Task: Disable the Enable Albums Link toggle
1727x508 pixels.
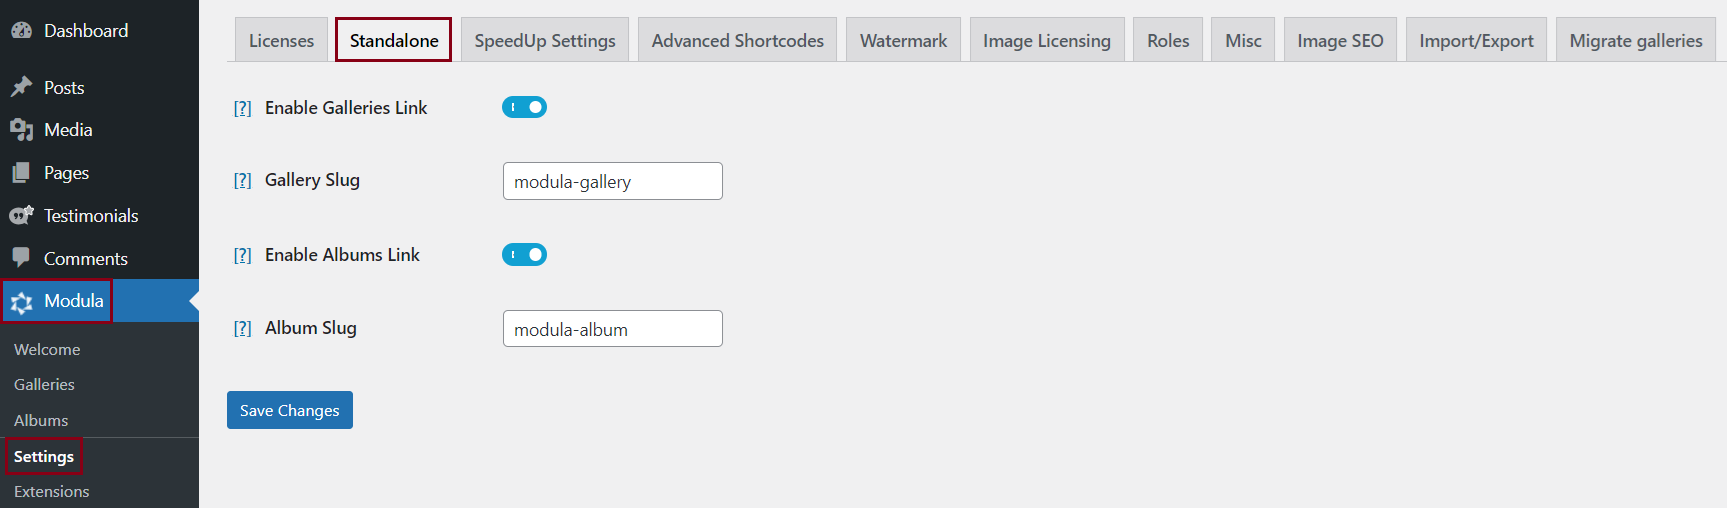Action: coord(524,255)
